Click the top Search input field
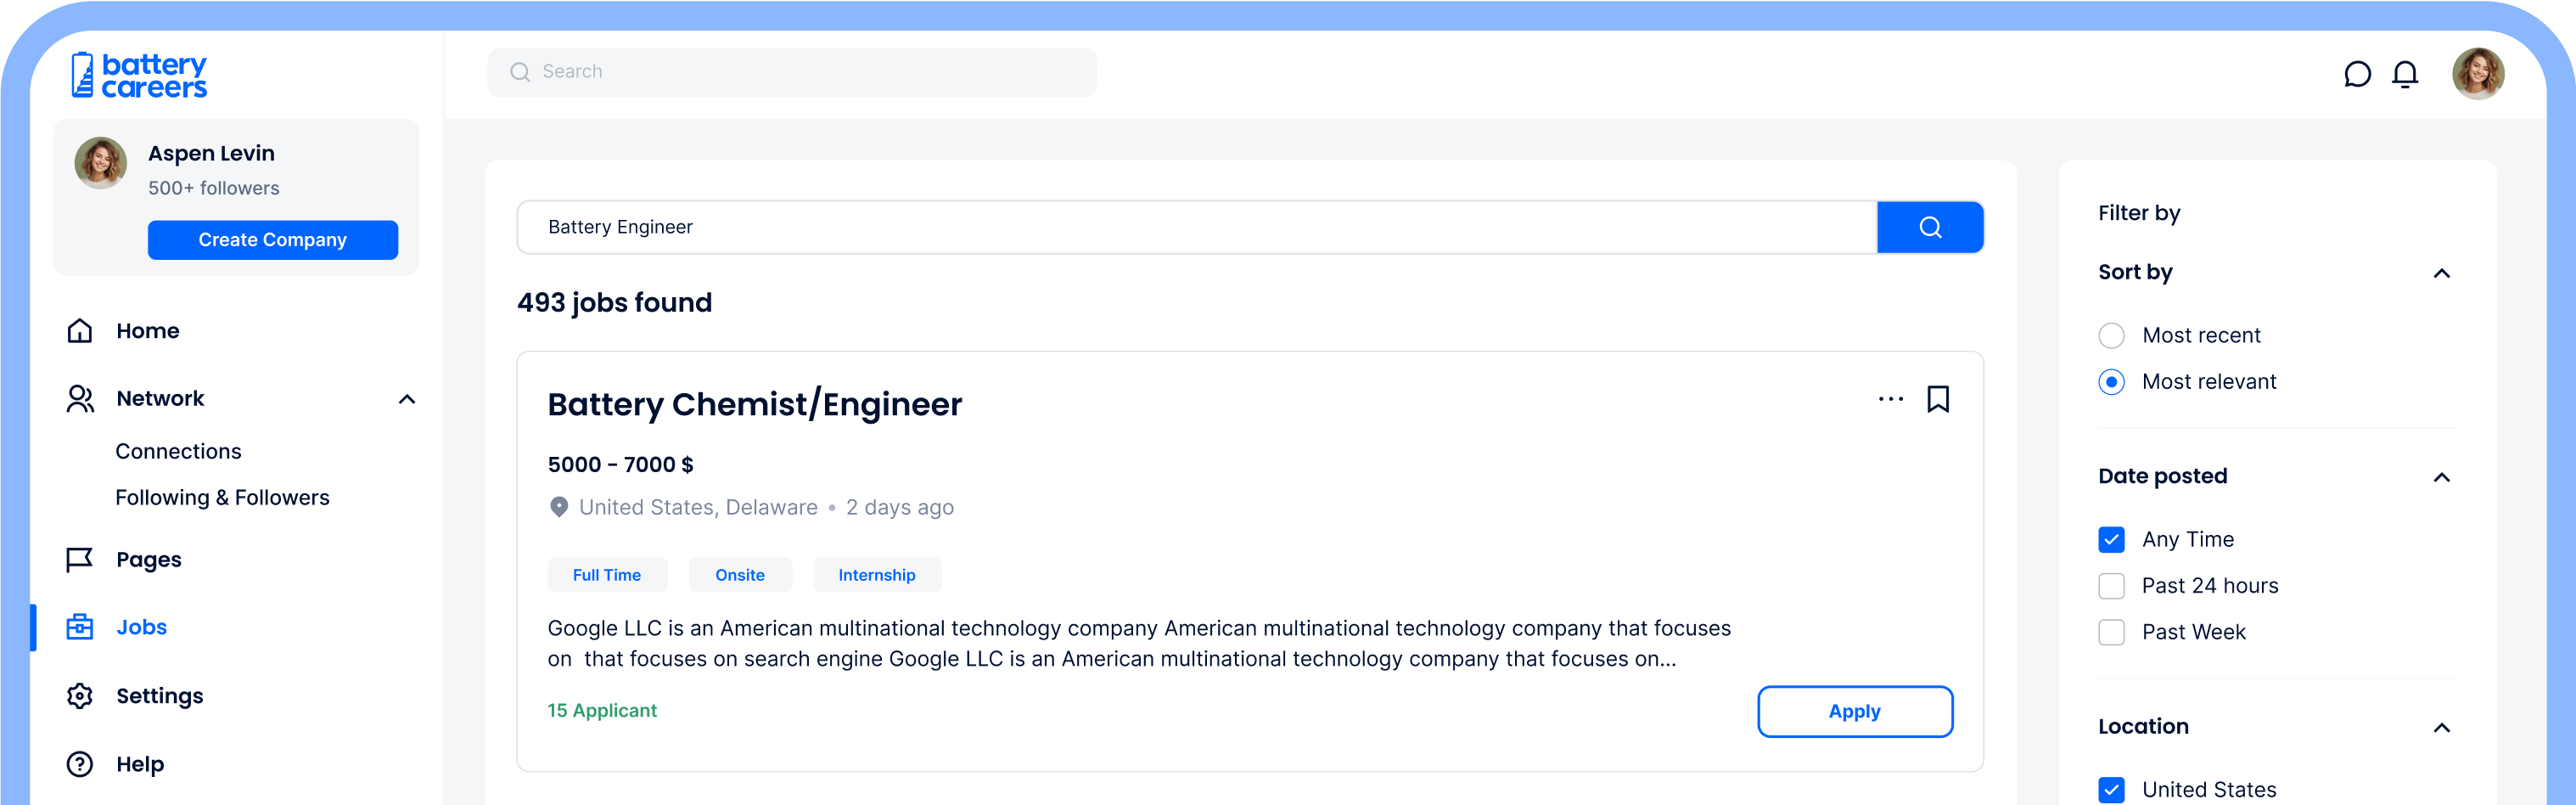Image resolution: width=2576 pixels, height=805 pixels. 790,72
